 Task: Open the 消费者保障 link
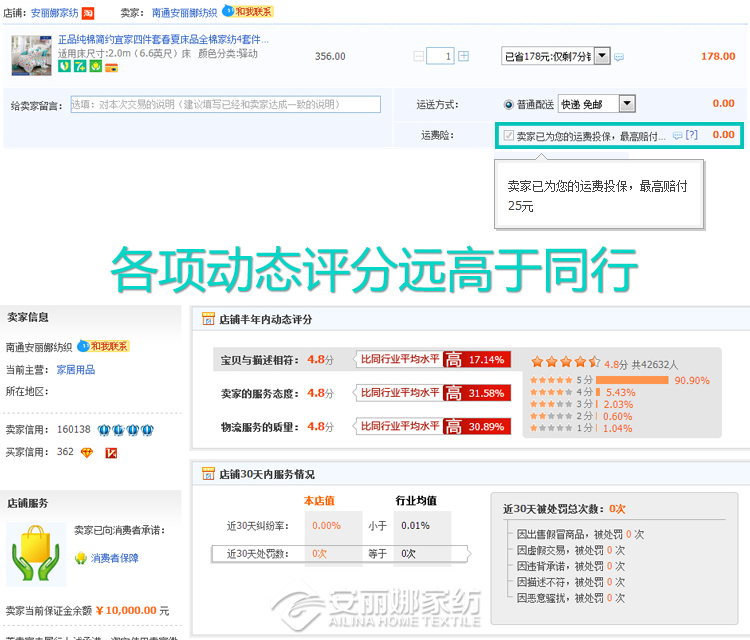(114, 558)
